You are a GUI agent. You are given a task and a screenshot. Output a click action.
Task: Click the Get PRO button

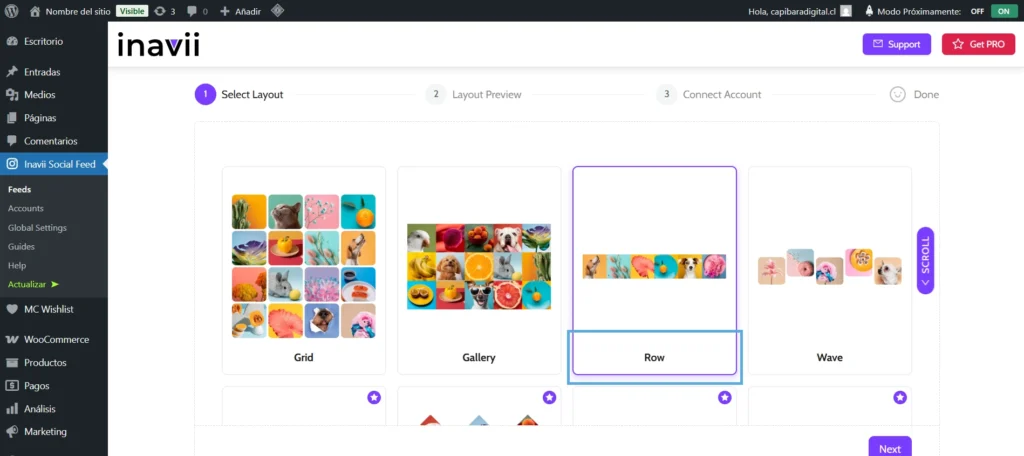tap(978, 45)
